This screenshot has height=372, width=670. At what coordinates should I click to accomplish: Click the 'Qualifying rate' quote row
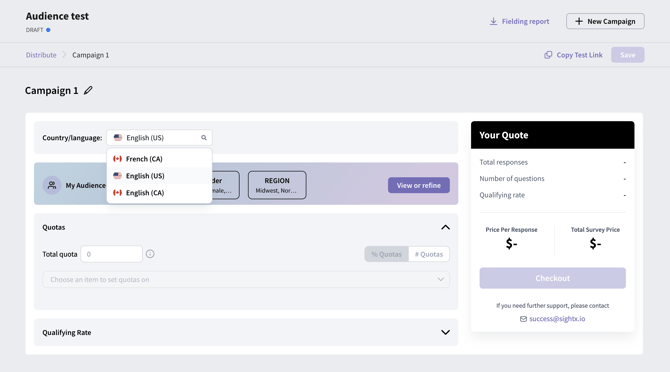552,195
